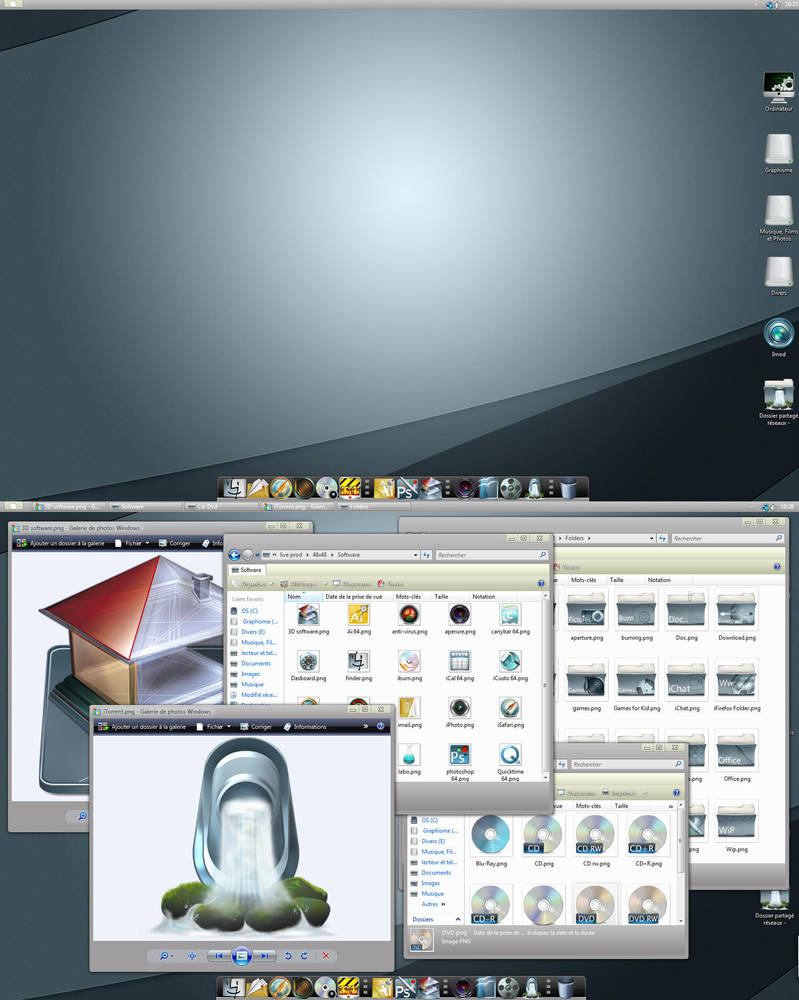Select the iPhoto.png file icon

click(459, 709)
